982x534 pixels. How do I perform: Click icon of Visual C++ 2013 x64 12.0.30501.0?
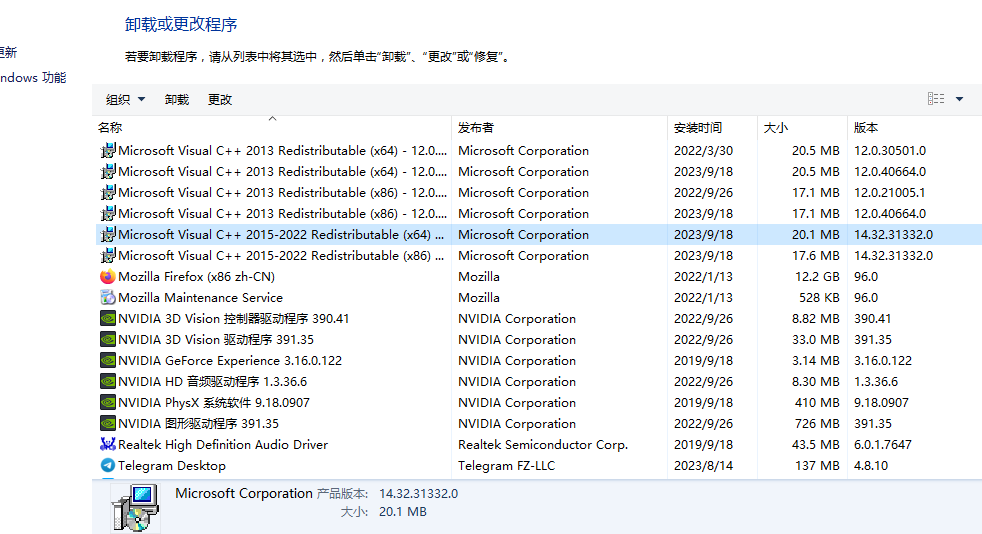(108, 150)
